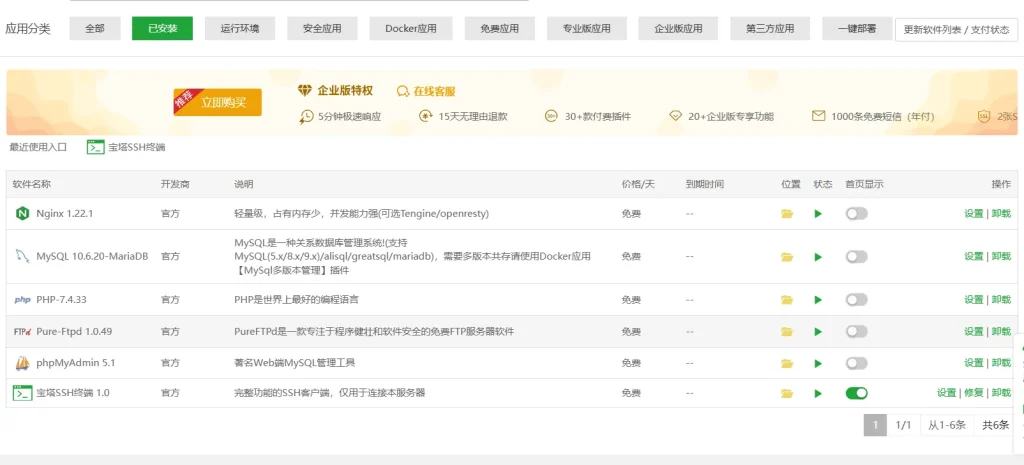Open 设置 for Nginx
Viewport: 1024px width, 465px height.
(973, 214)
